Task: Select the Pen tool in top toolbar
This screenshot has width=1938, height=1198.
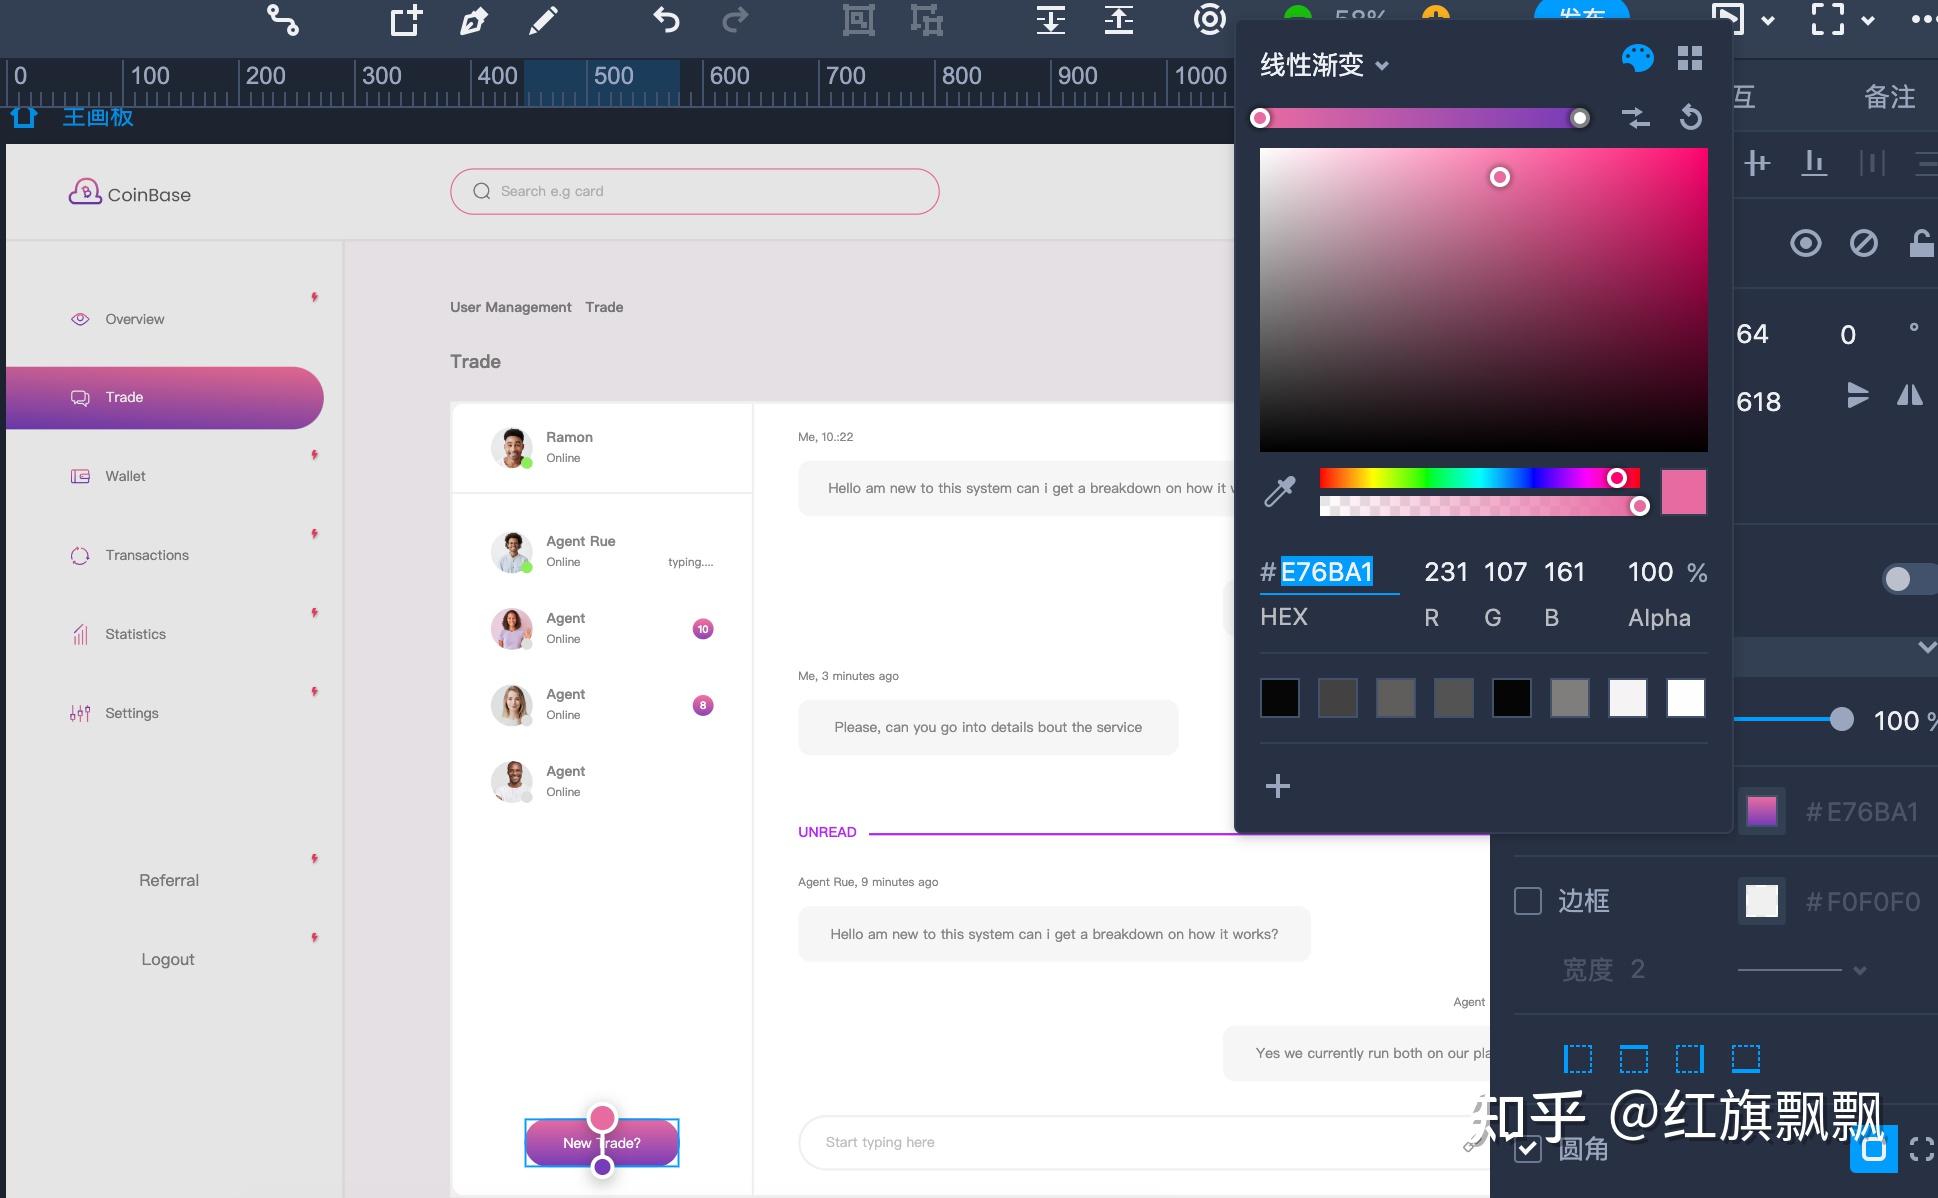Action: (x=473, y=20)
